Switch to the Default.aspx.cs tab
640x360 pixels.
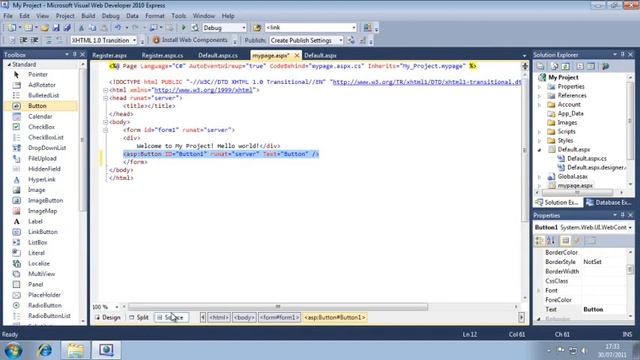click(x=218, y=55)
